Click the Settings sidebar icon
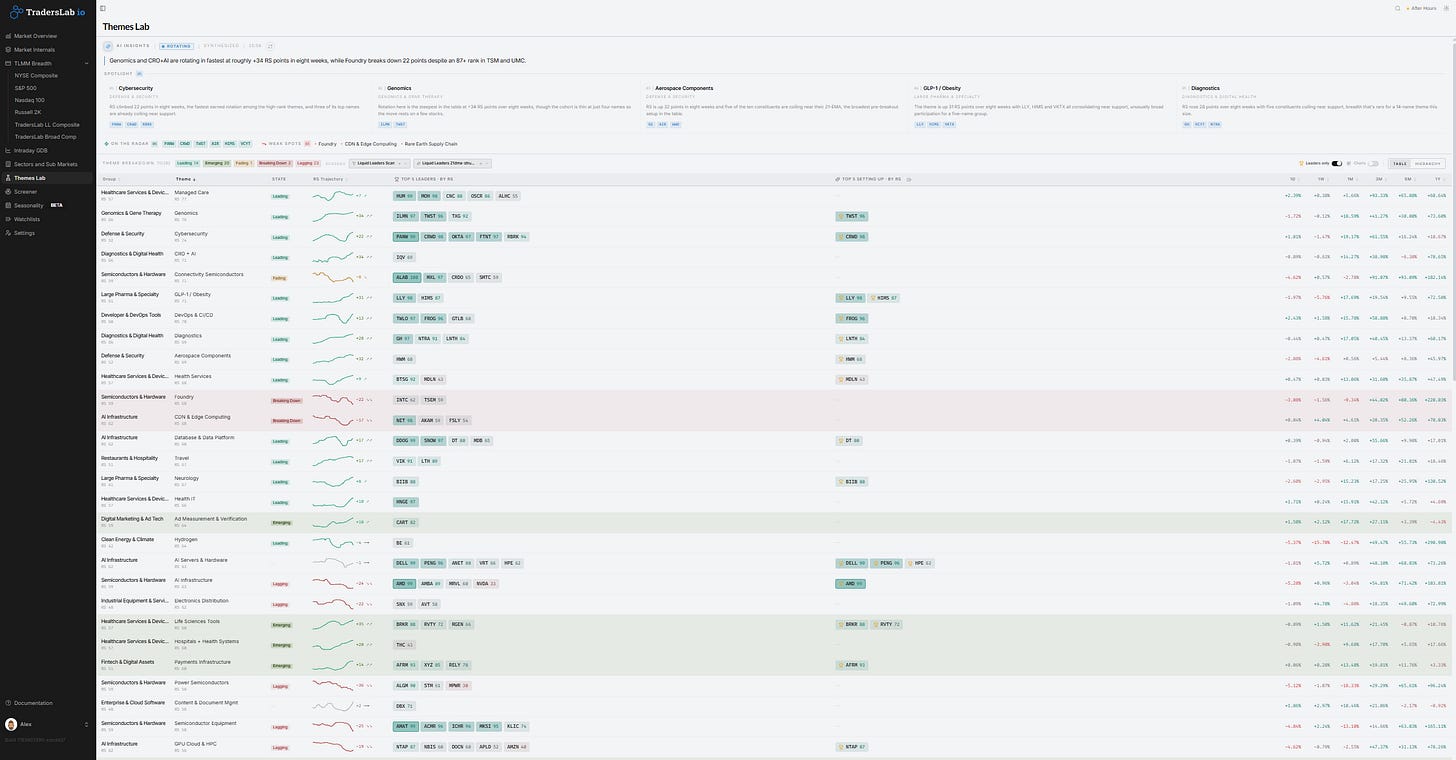 pos(8,233)
